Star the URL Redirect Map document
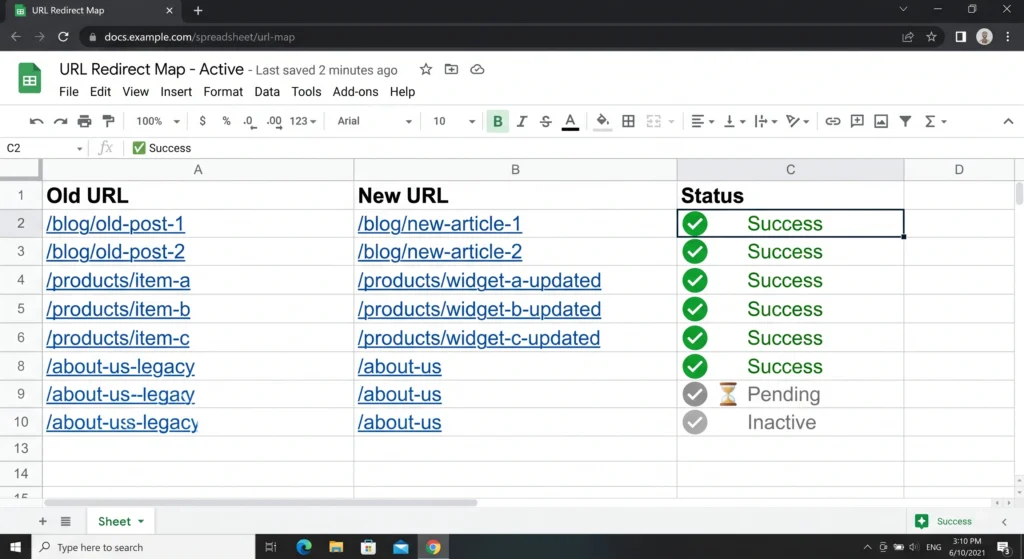The height and width of the screenshot is (559, 1024). (x=426, y=69)
